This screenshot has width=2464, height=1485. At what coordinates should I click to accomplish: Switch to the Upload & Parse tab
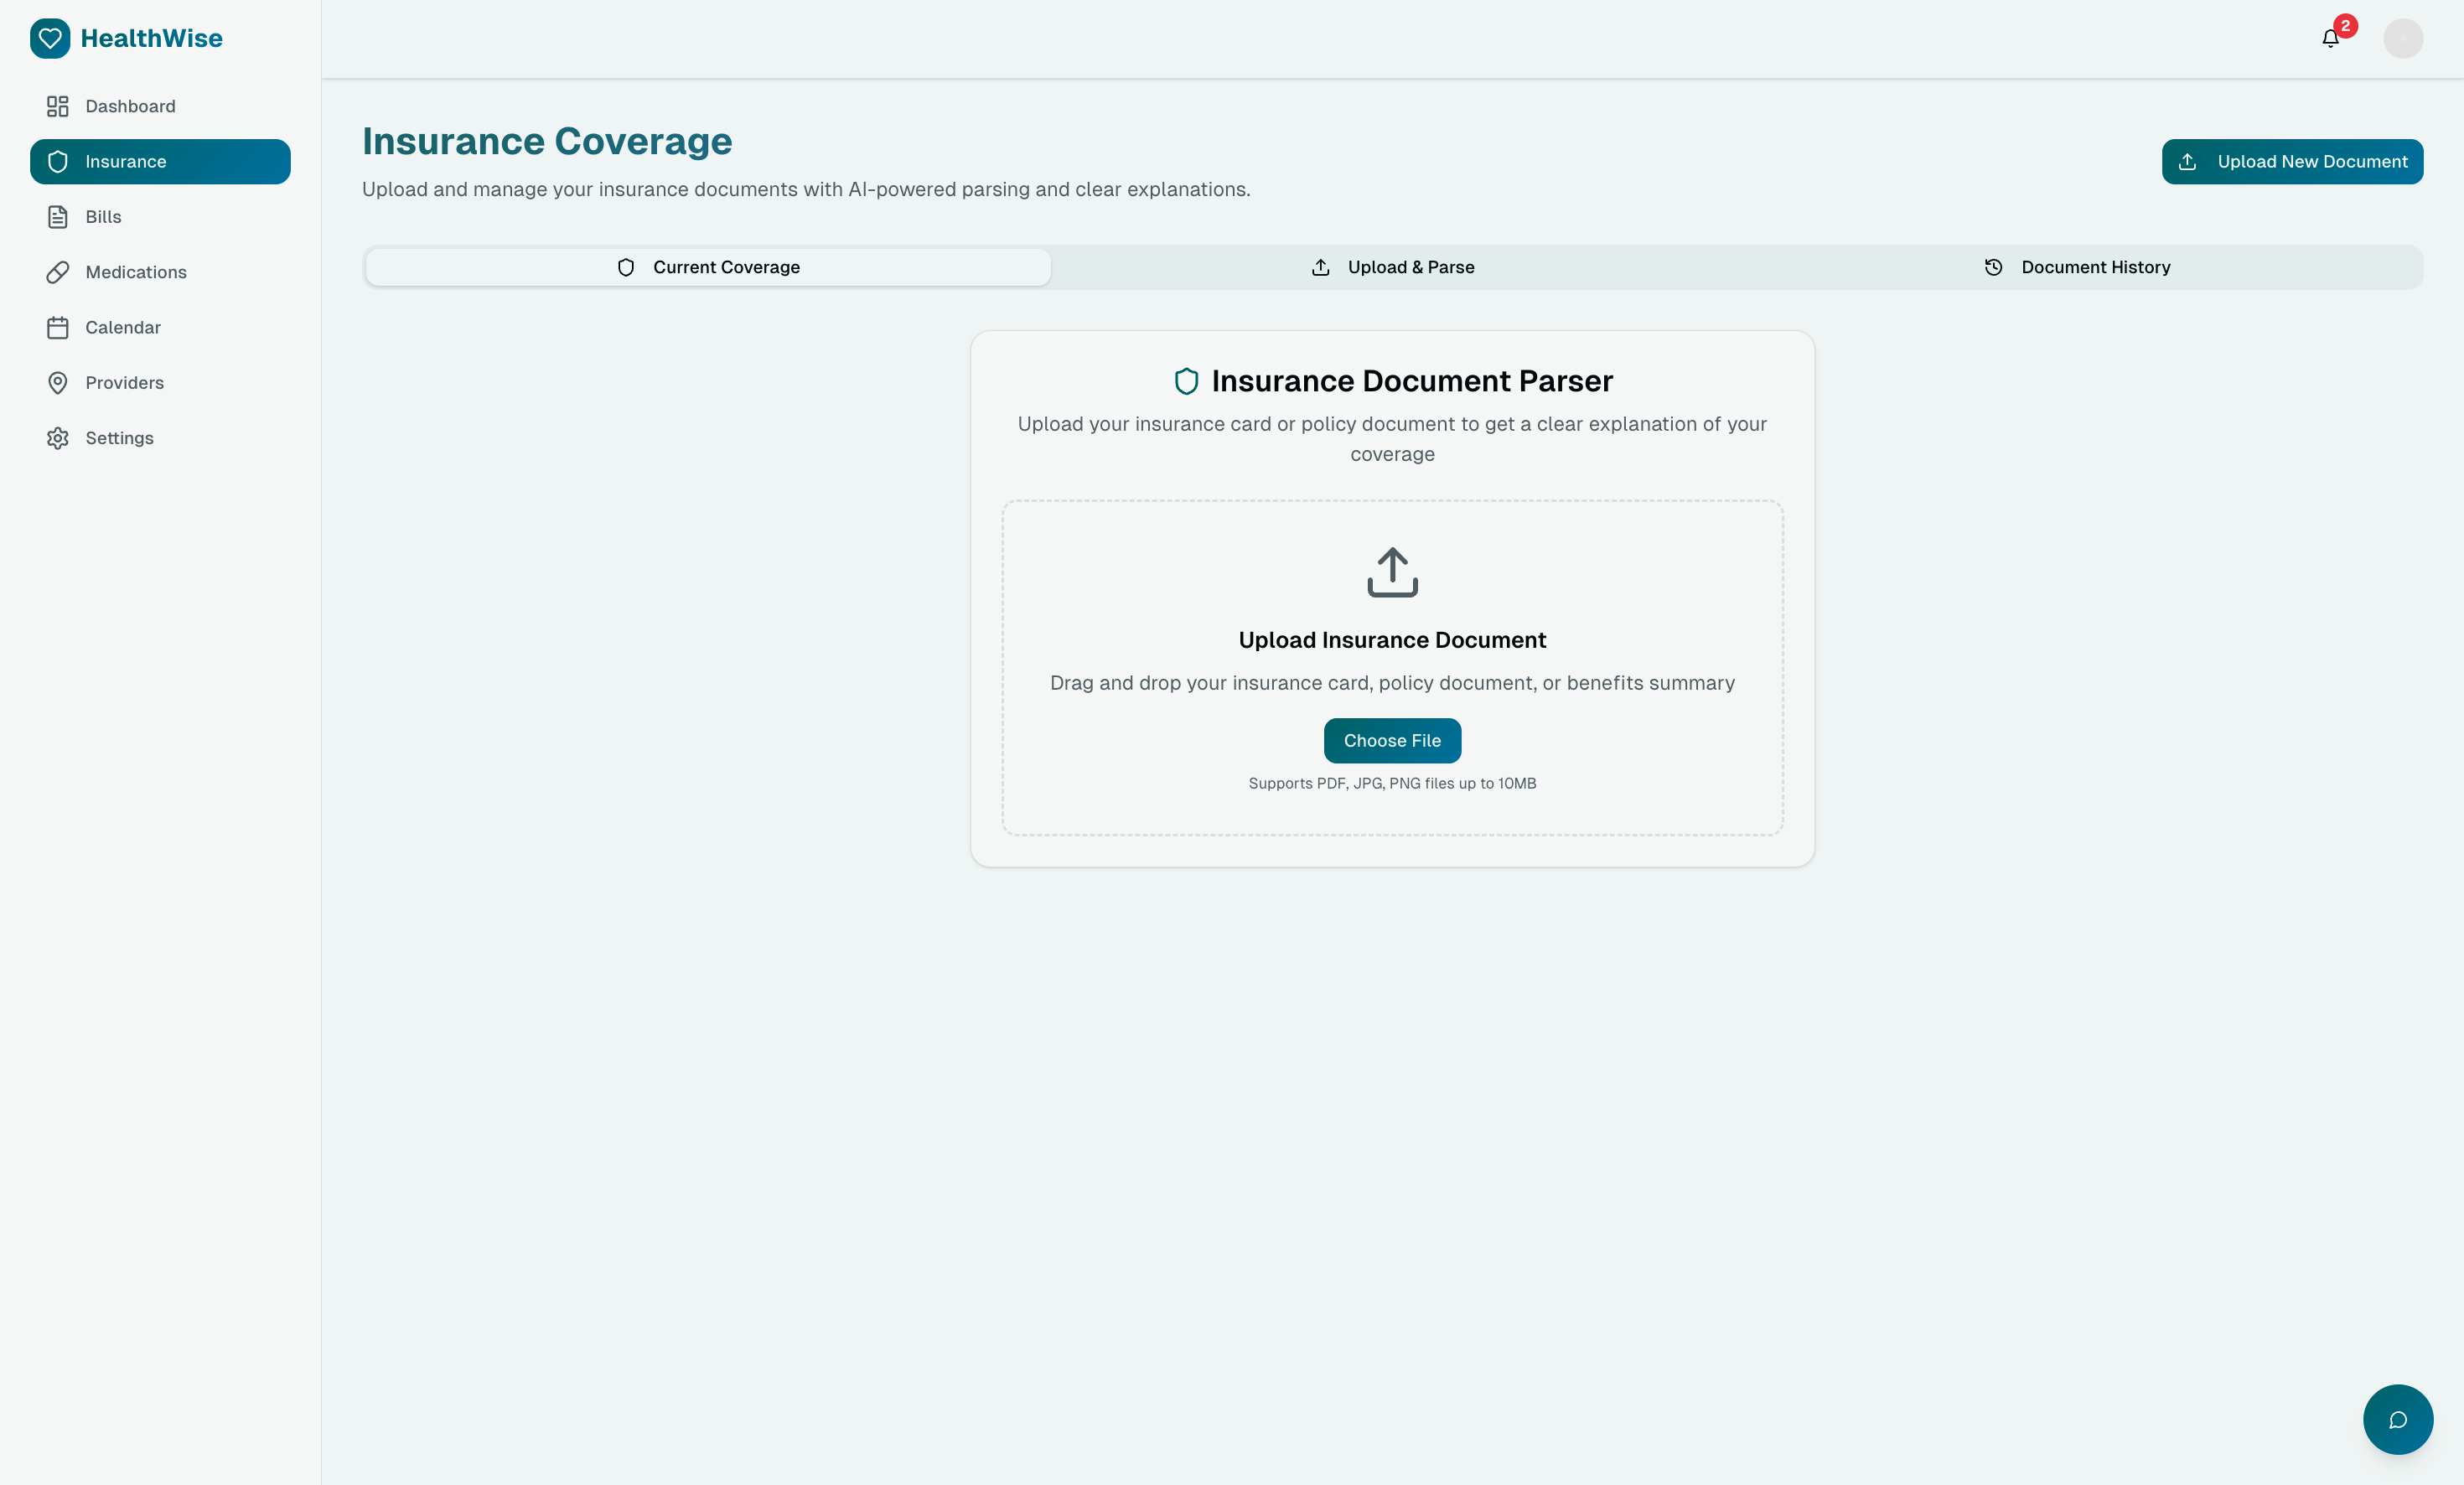pos(1392,267)
